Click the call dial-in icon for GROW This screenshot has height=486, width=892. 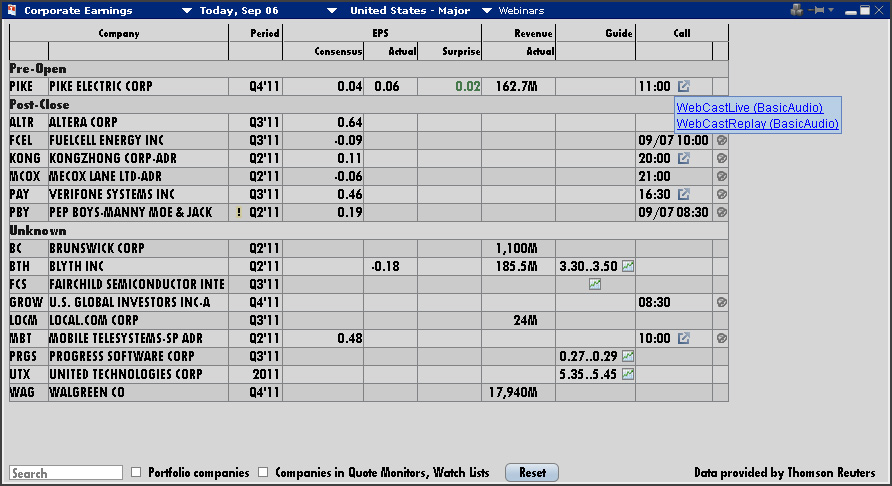[721, 302]
